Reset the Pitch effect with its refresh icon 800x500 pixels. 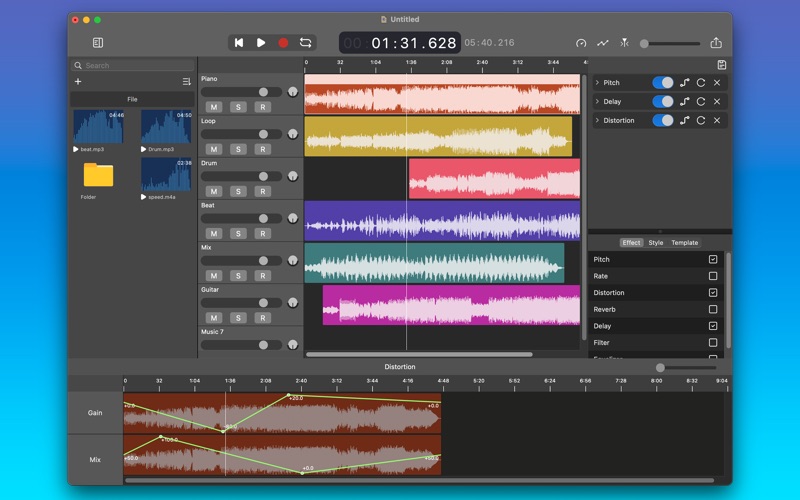click(701, 82)
